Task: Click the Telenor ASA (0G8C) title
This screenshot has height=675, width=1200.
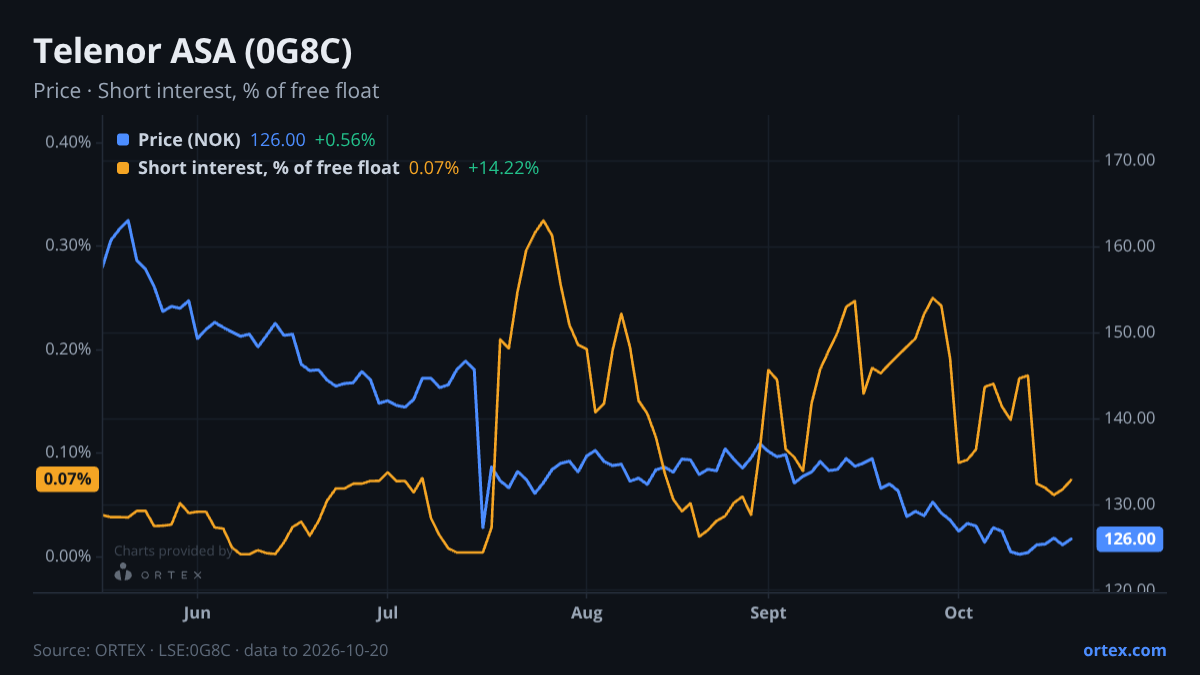Action: tap(193, 51)
